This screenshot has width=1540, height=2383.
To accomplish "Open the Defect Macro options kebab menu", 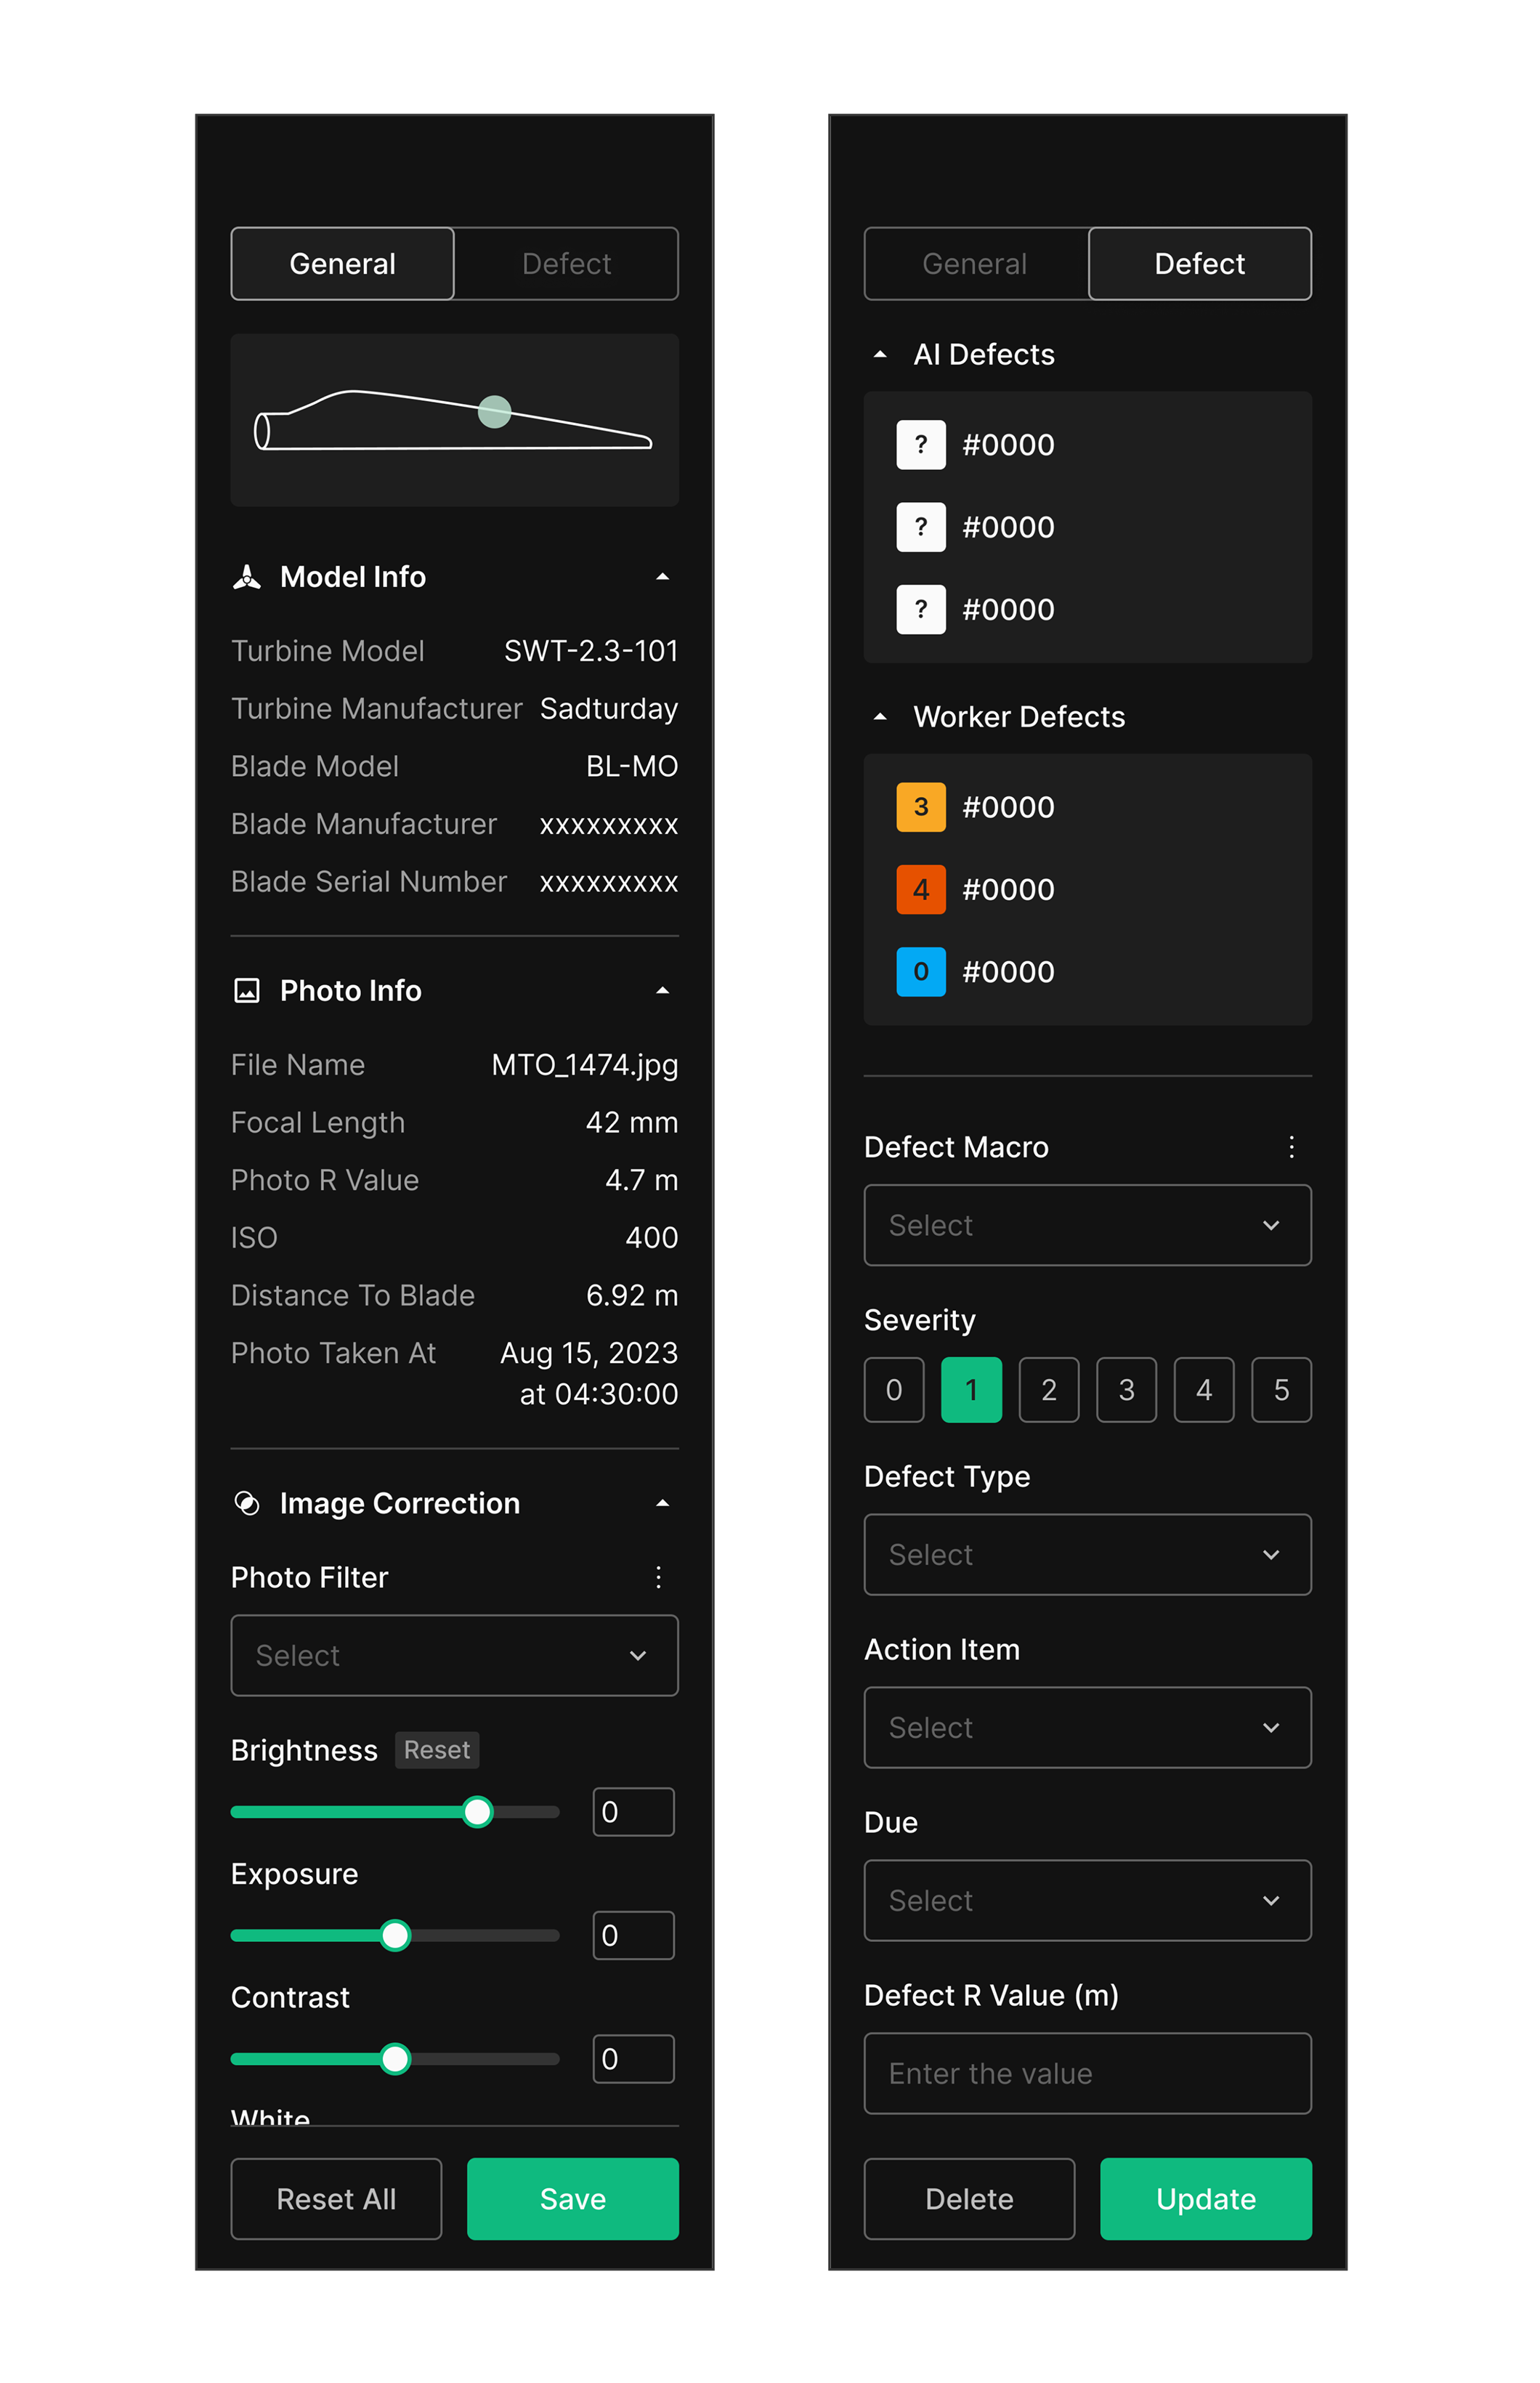I will point(1291,1147).
